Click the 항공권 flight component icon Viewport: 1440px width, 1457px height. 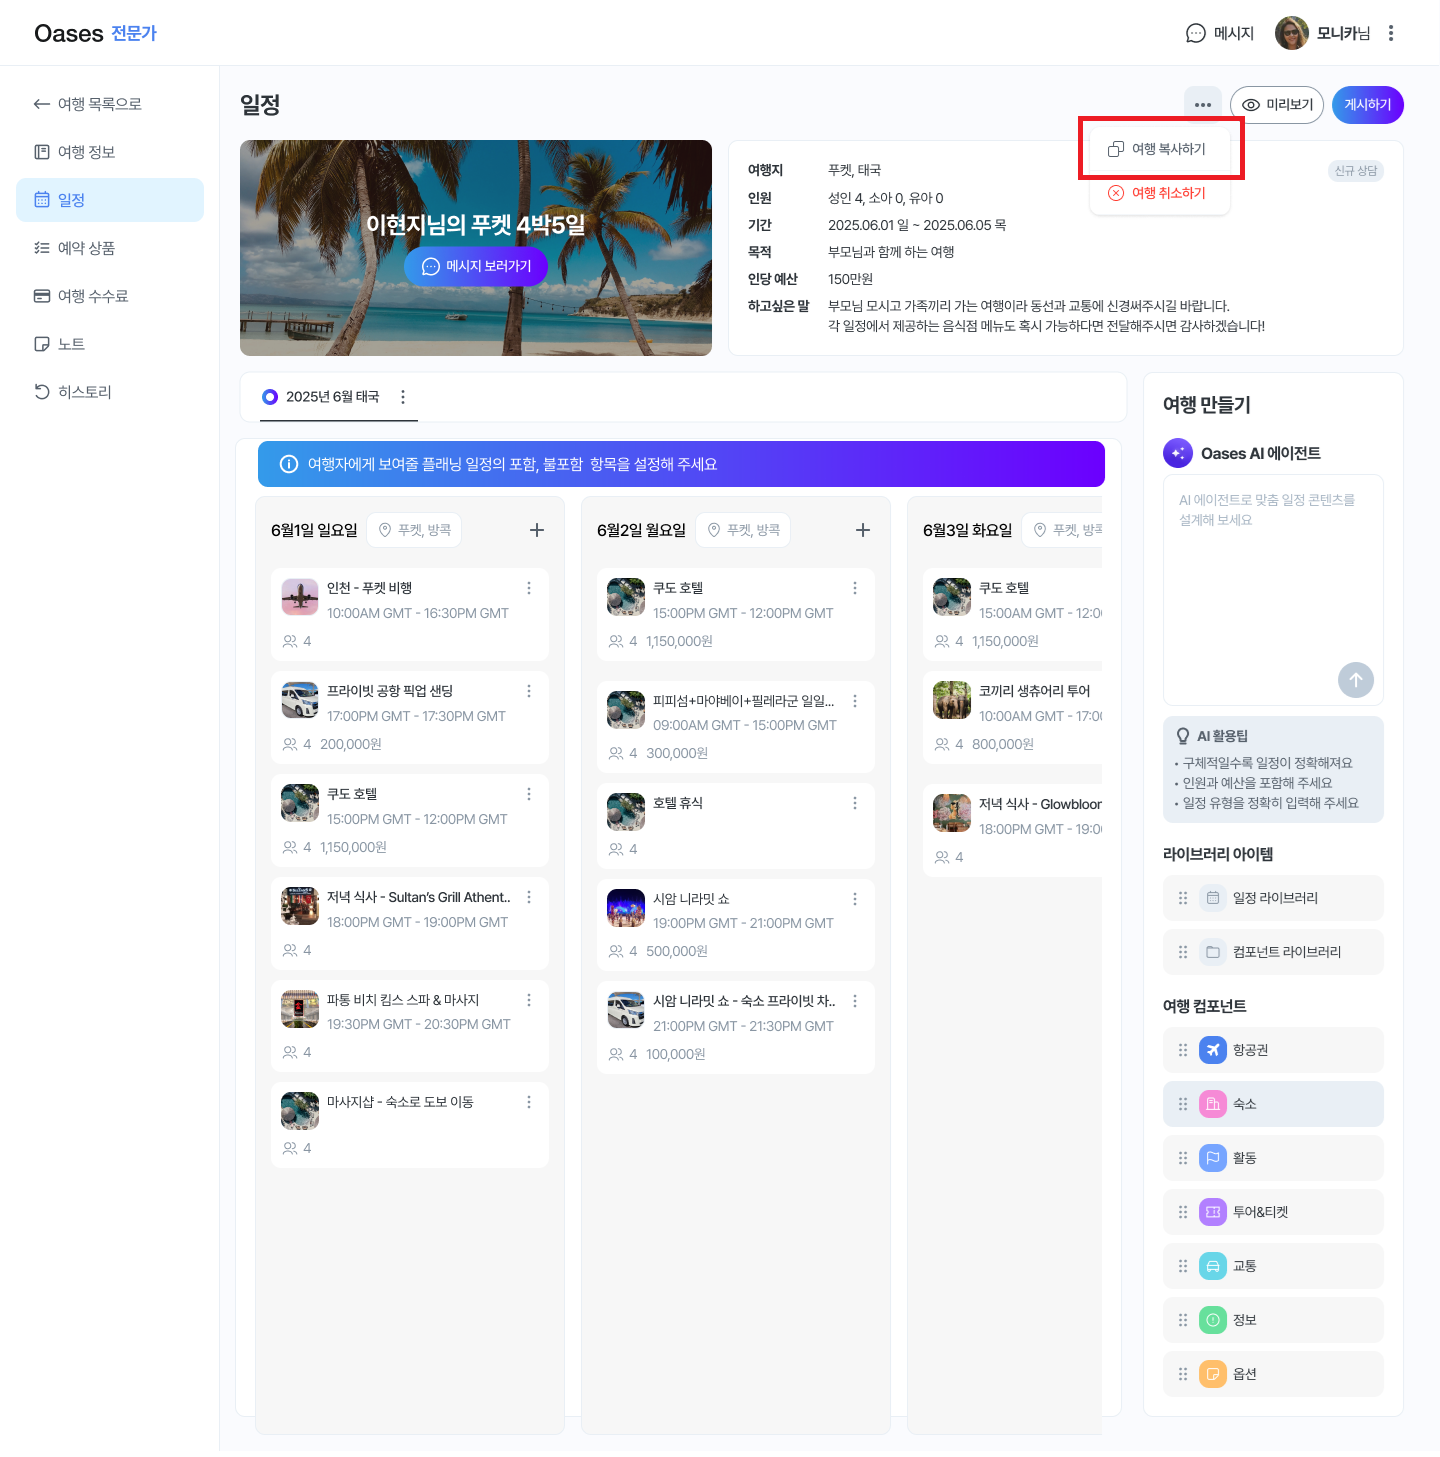point(1212,1049)
